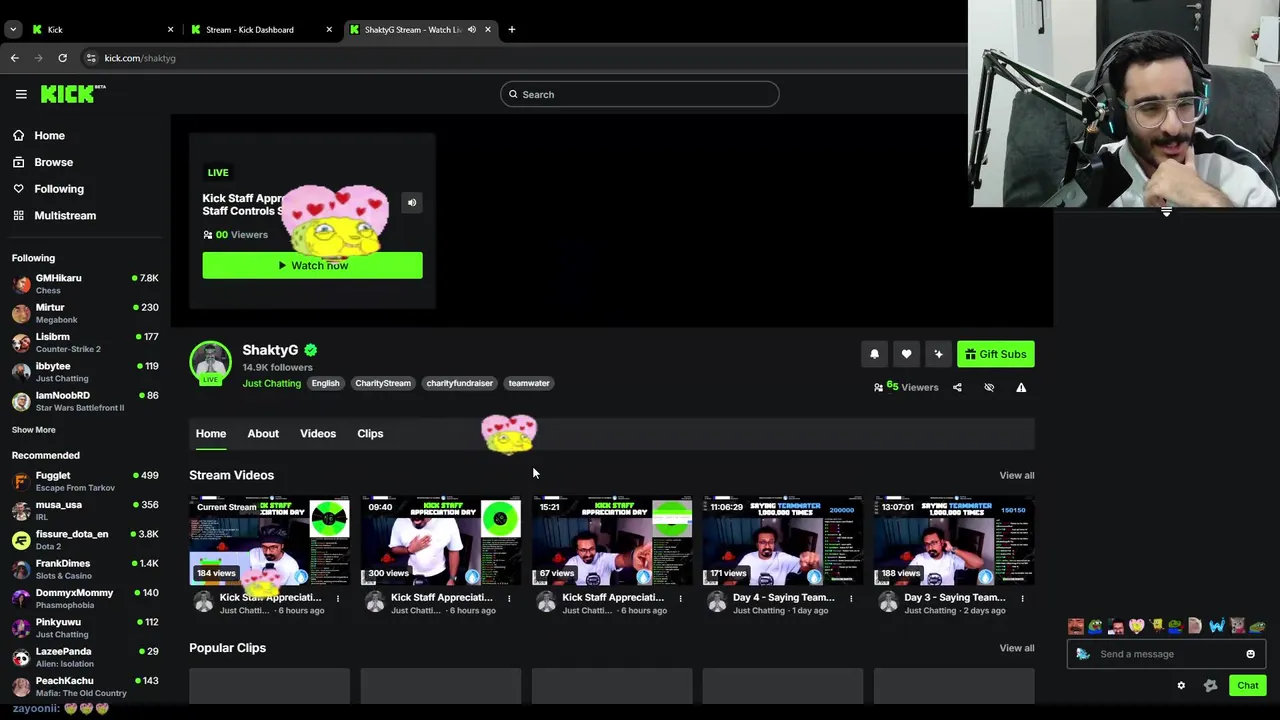Open options menu for Day 3 video

click(1022, 598)
